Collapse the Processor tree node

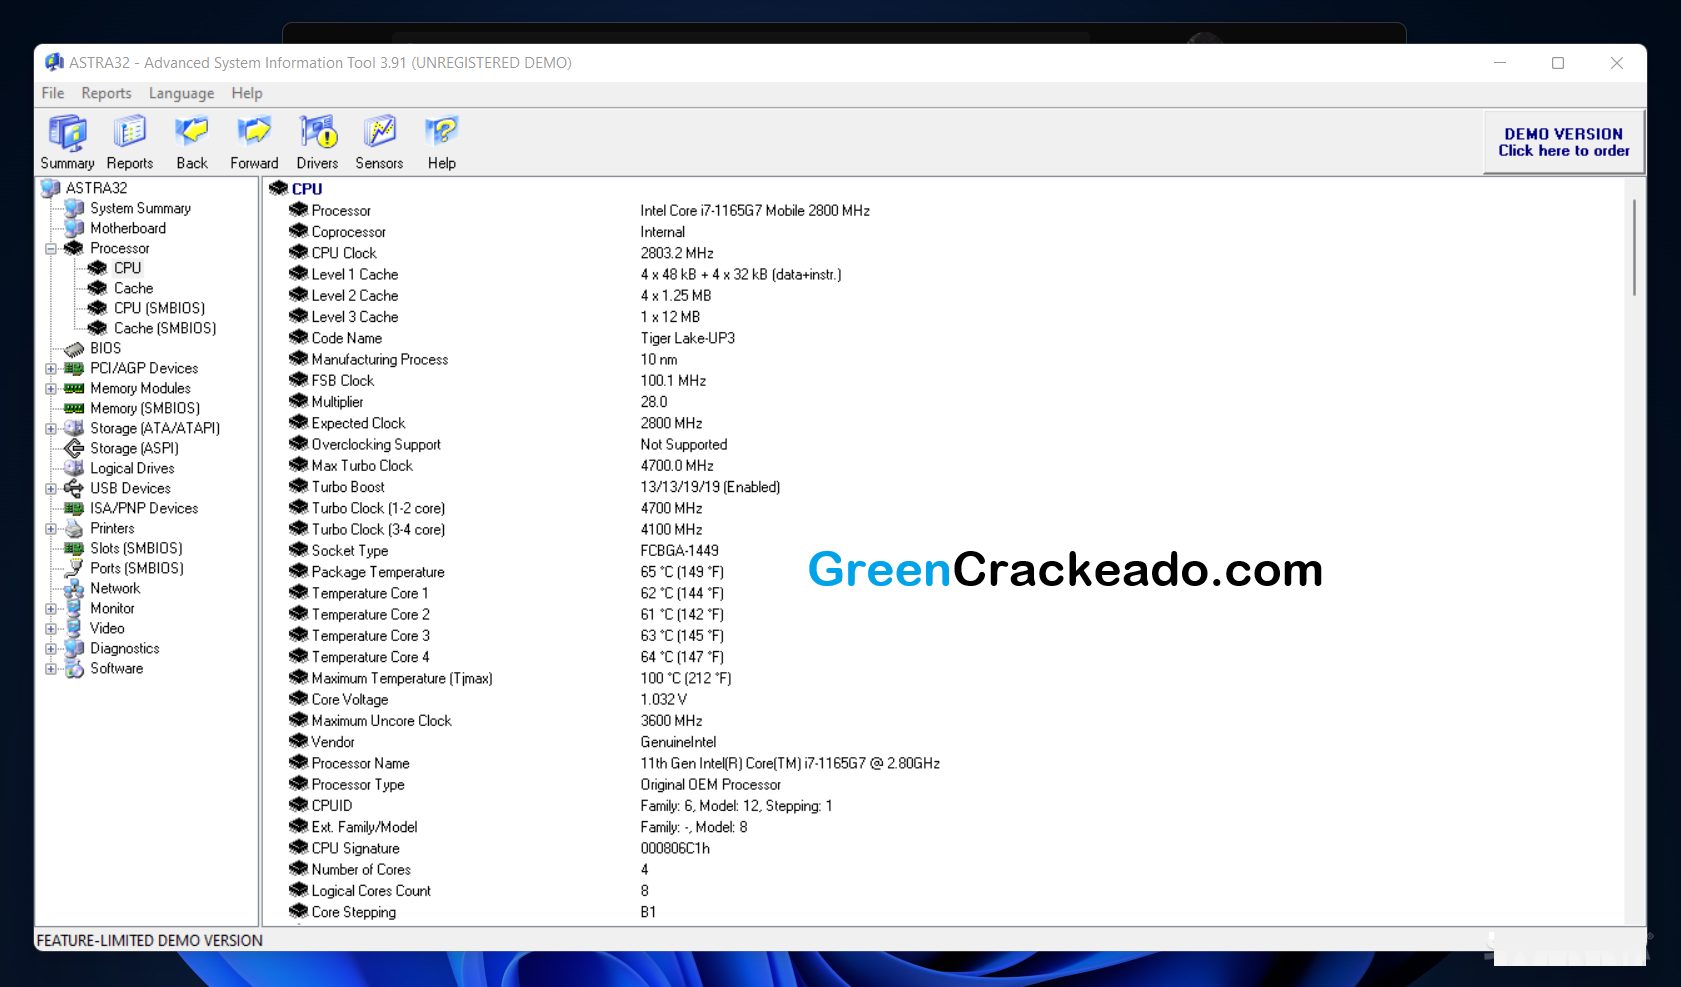point(50,248)
